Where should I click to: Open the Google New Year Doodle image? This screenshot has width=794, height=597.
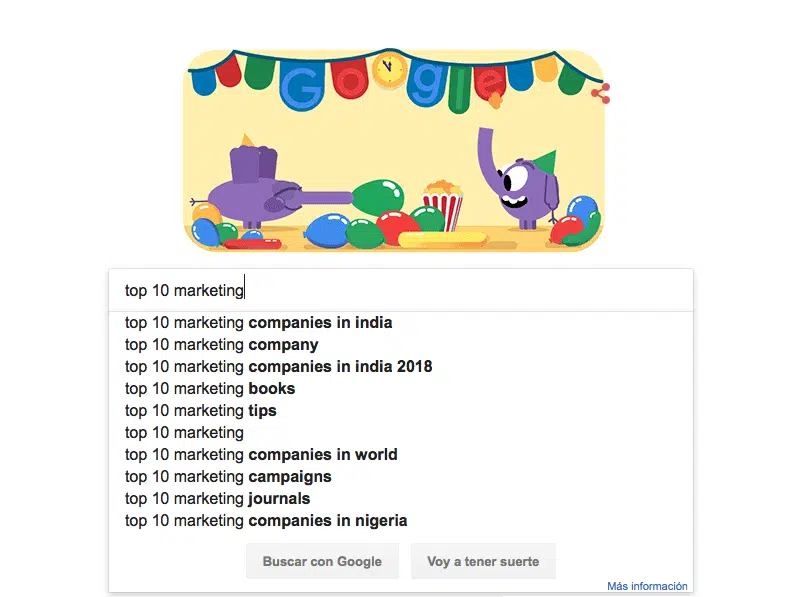[x=395, y=150]
